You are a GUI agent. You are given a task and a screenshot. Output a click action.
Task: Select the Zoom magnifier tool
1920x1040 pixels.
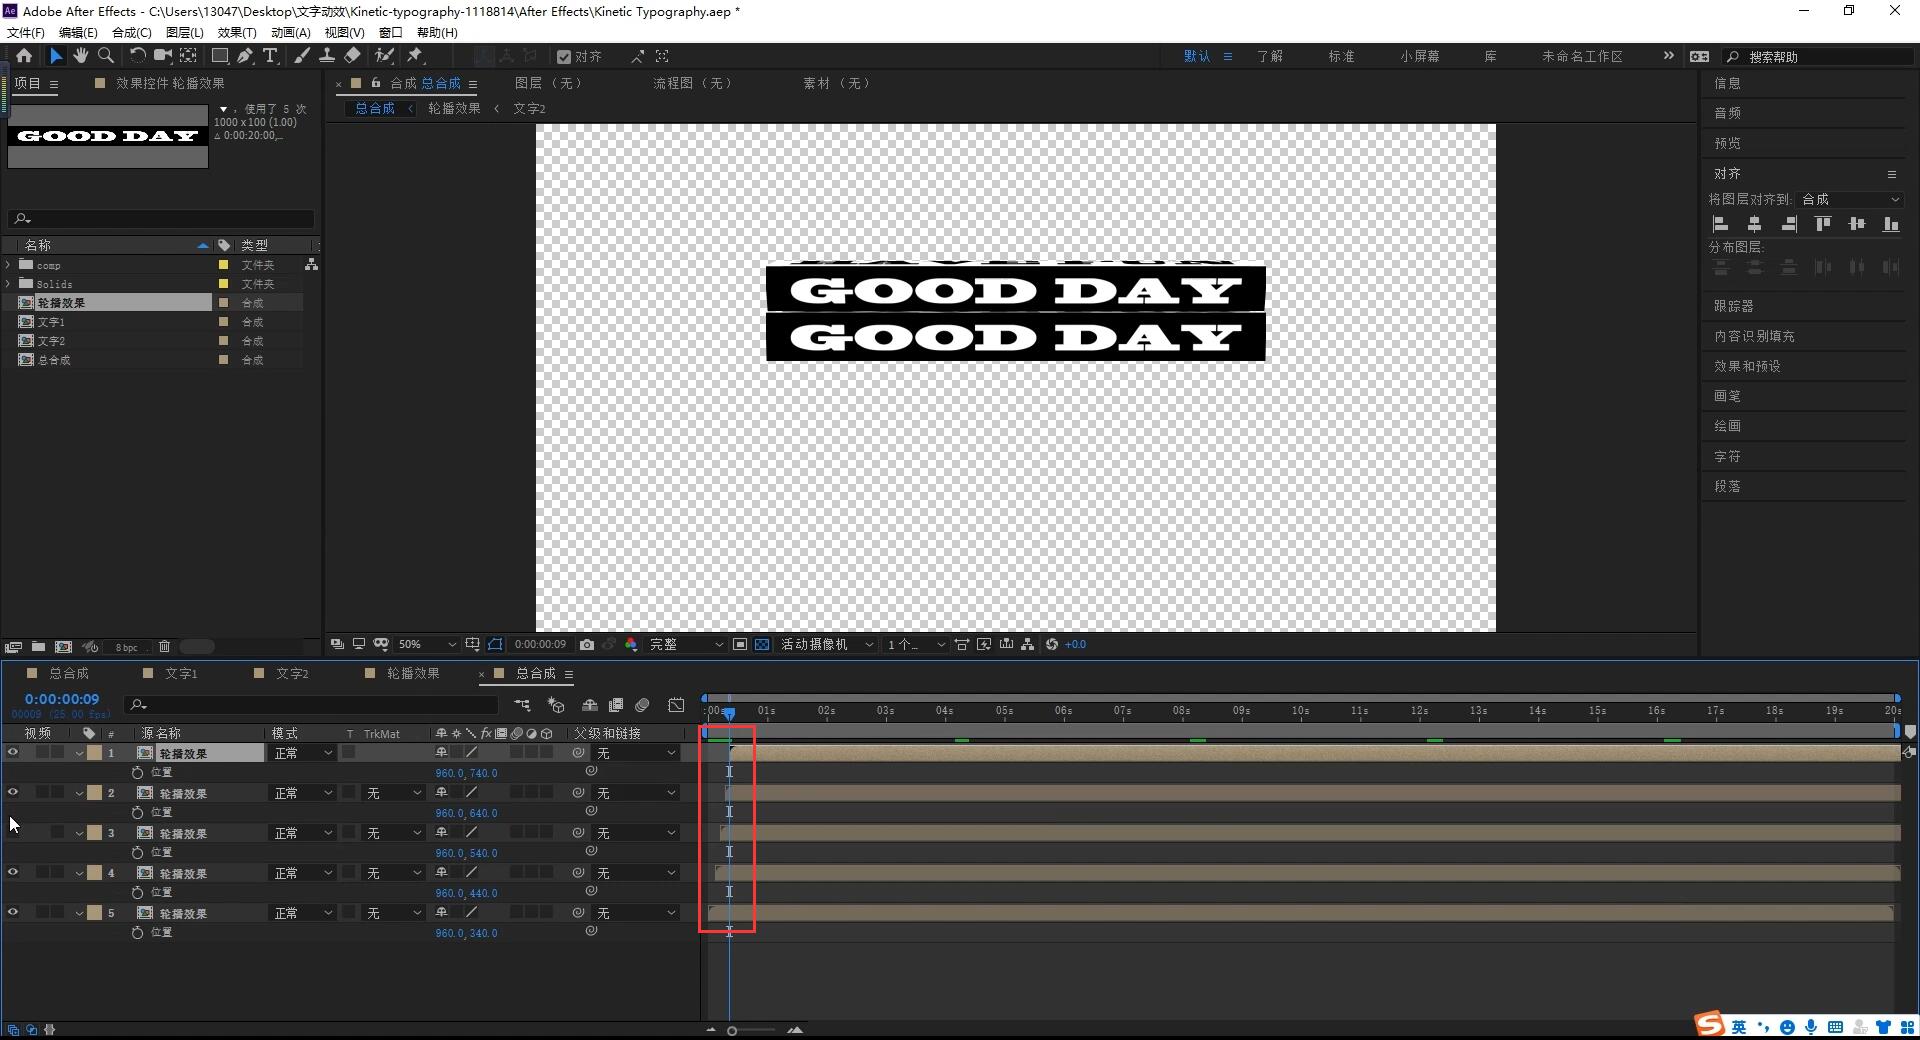coord(106,56)
